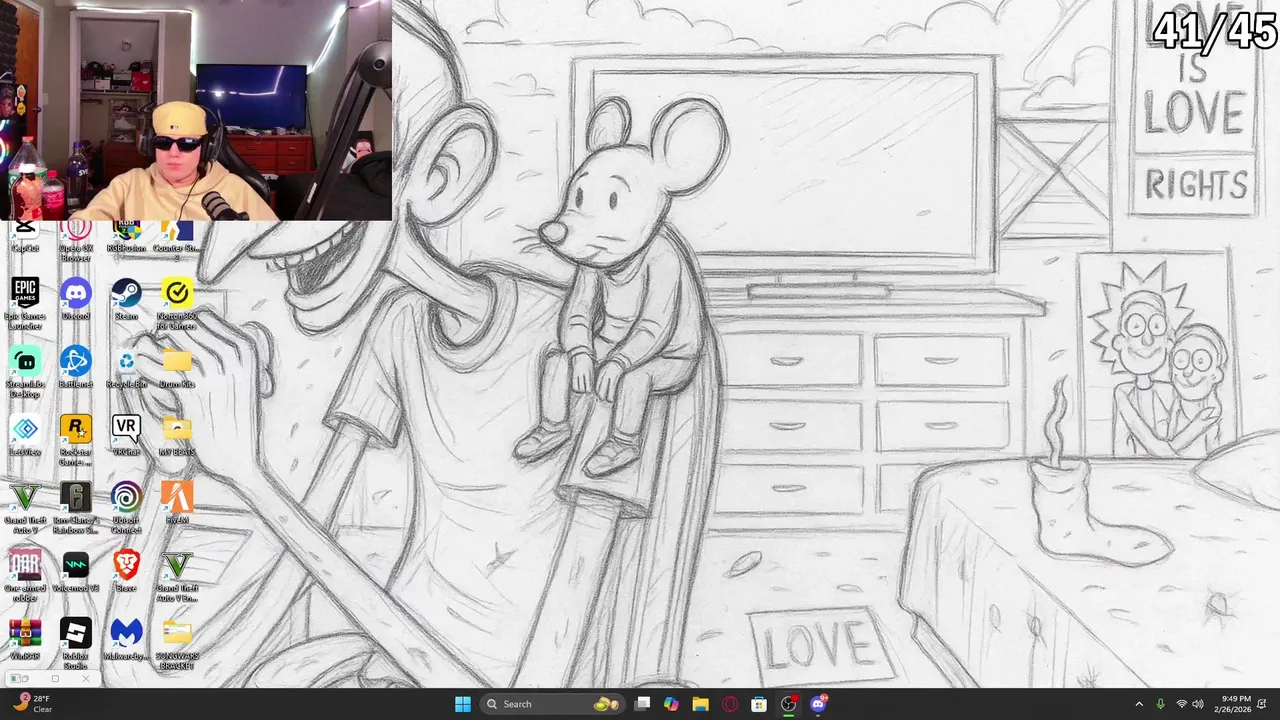Select the VRChat desktop shortcut
1280x720 pixels.
coord(126,435)
